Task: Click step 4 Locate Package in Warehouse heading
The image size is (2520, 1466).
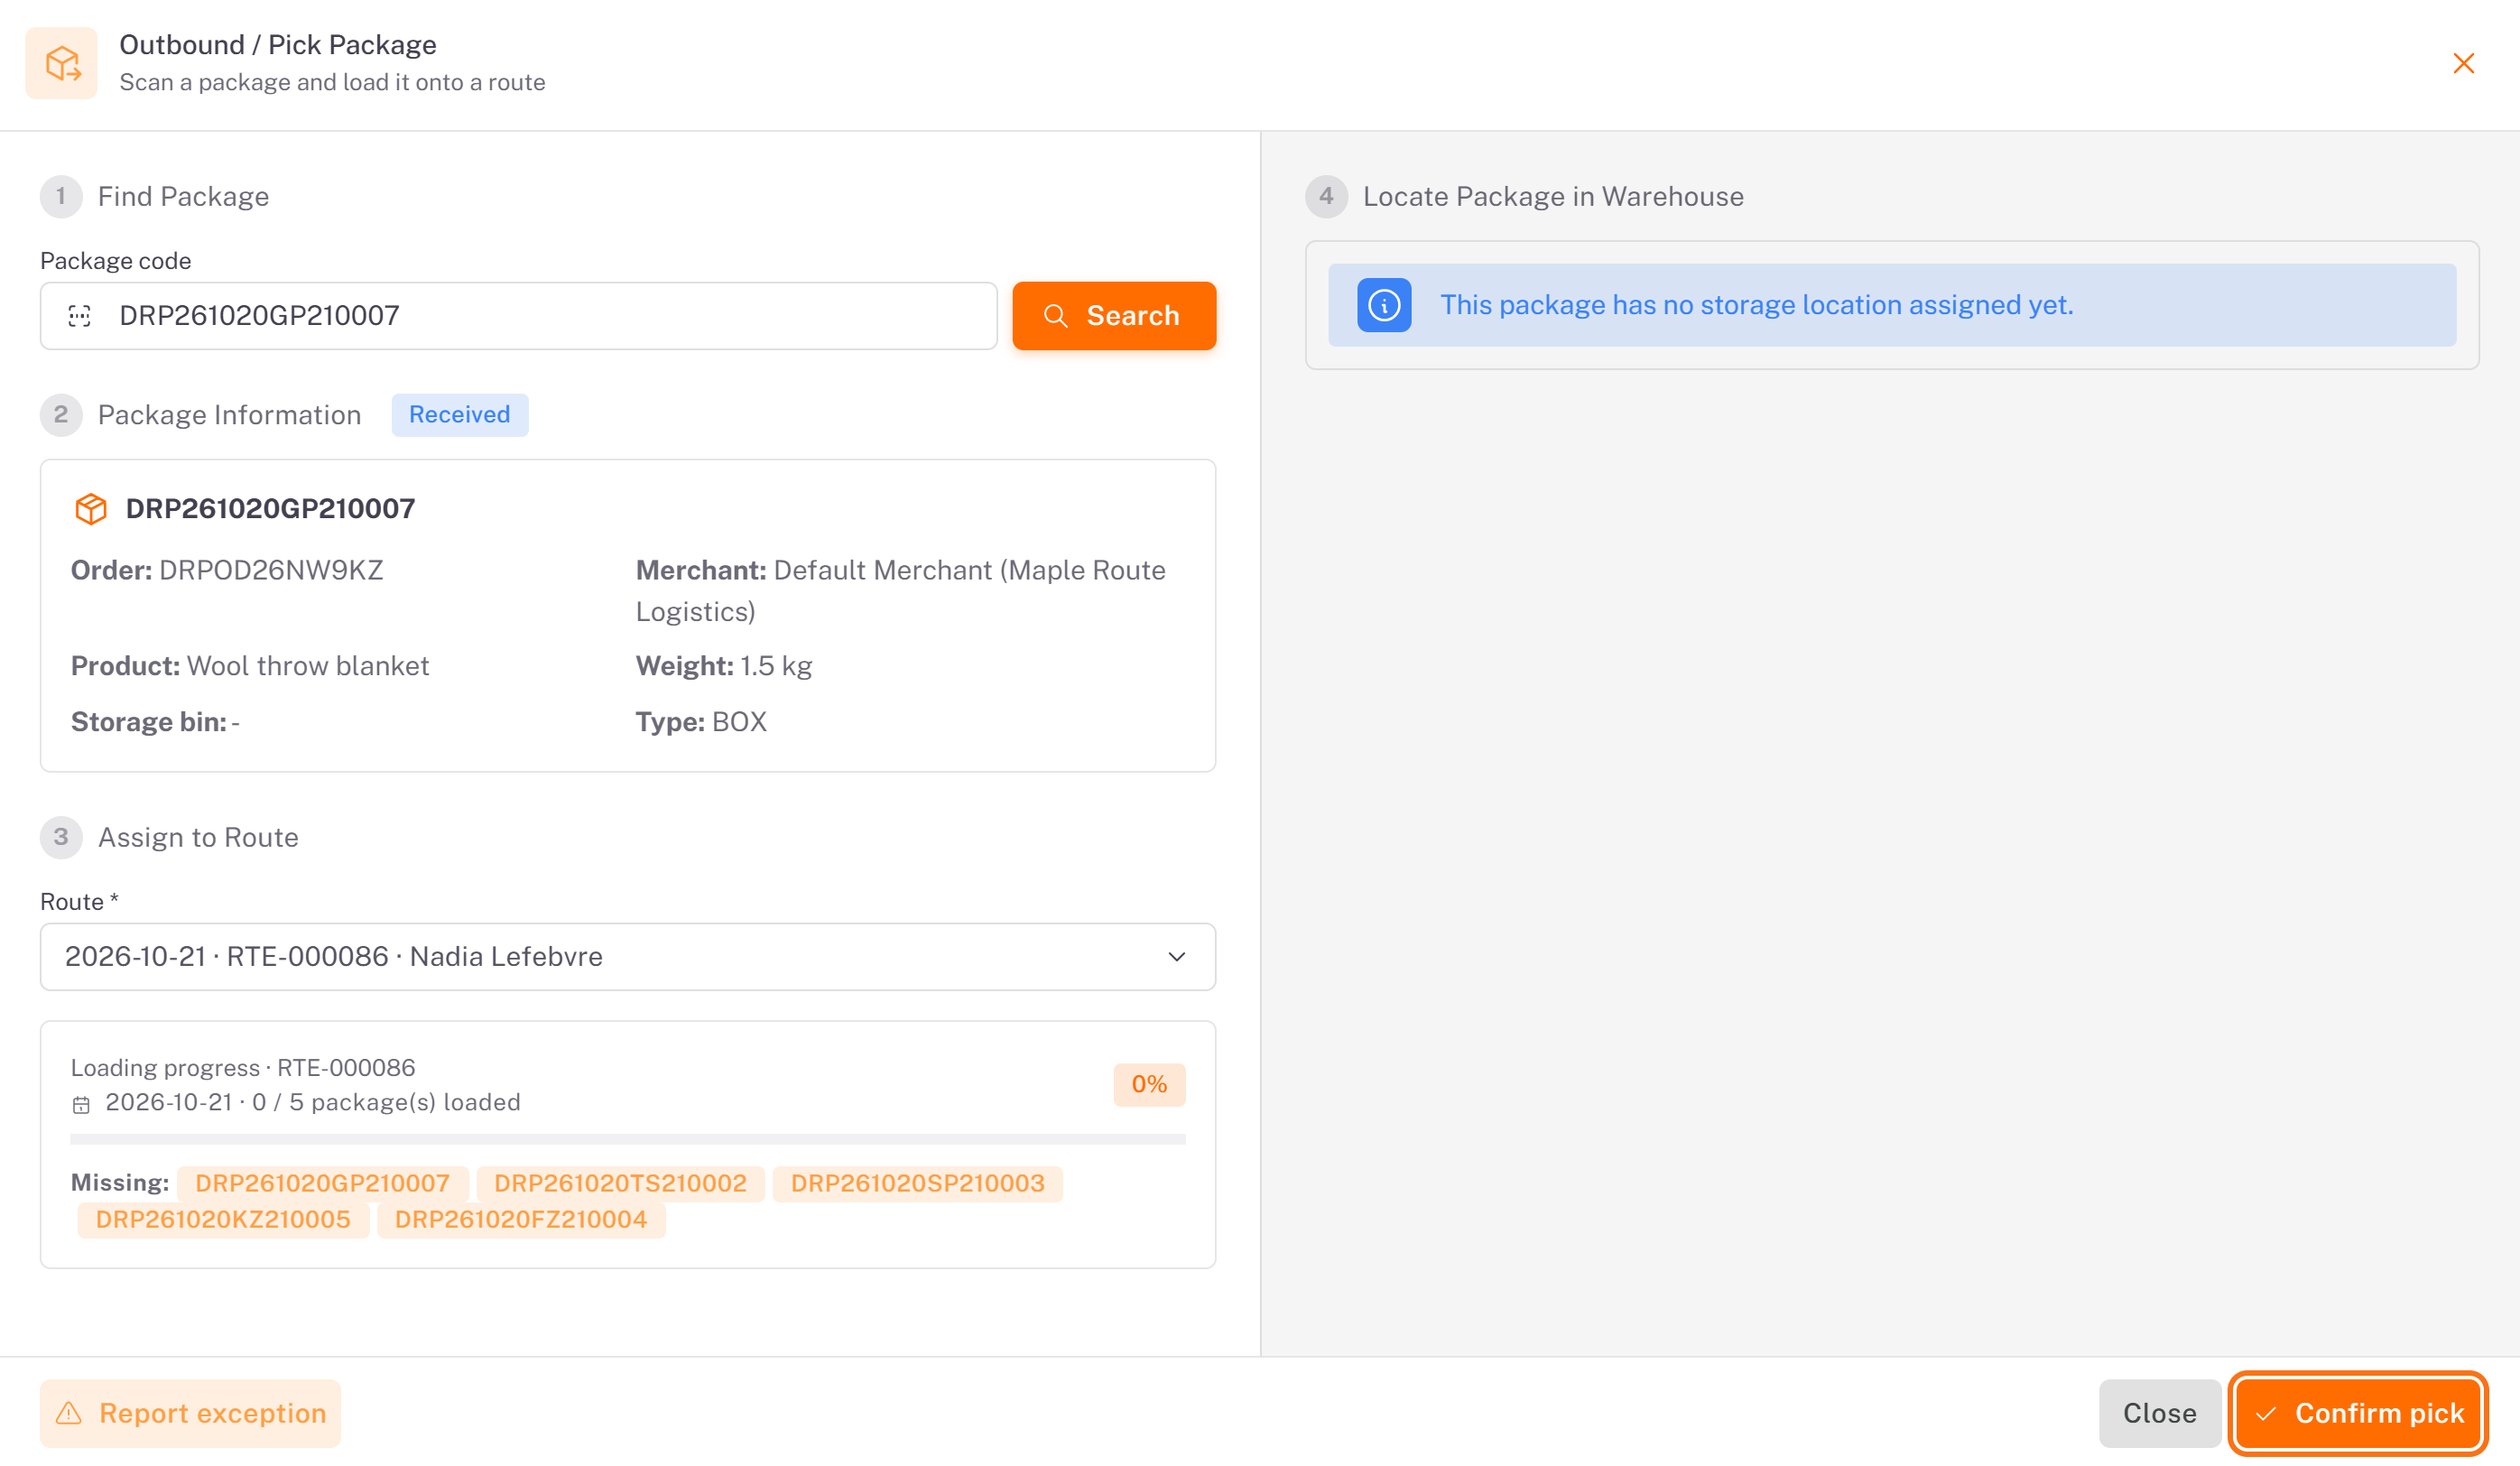Action: pos(1553,197)
